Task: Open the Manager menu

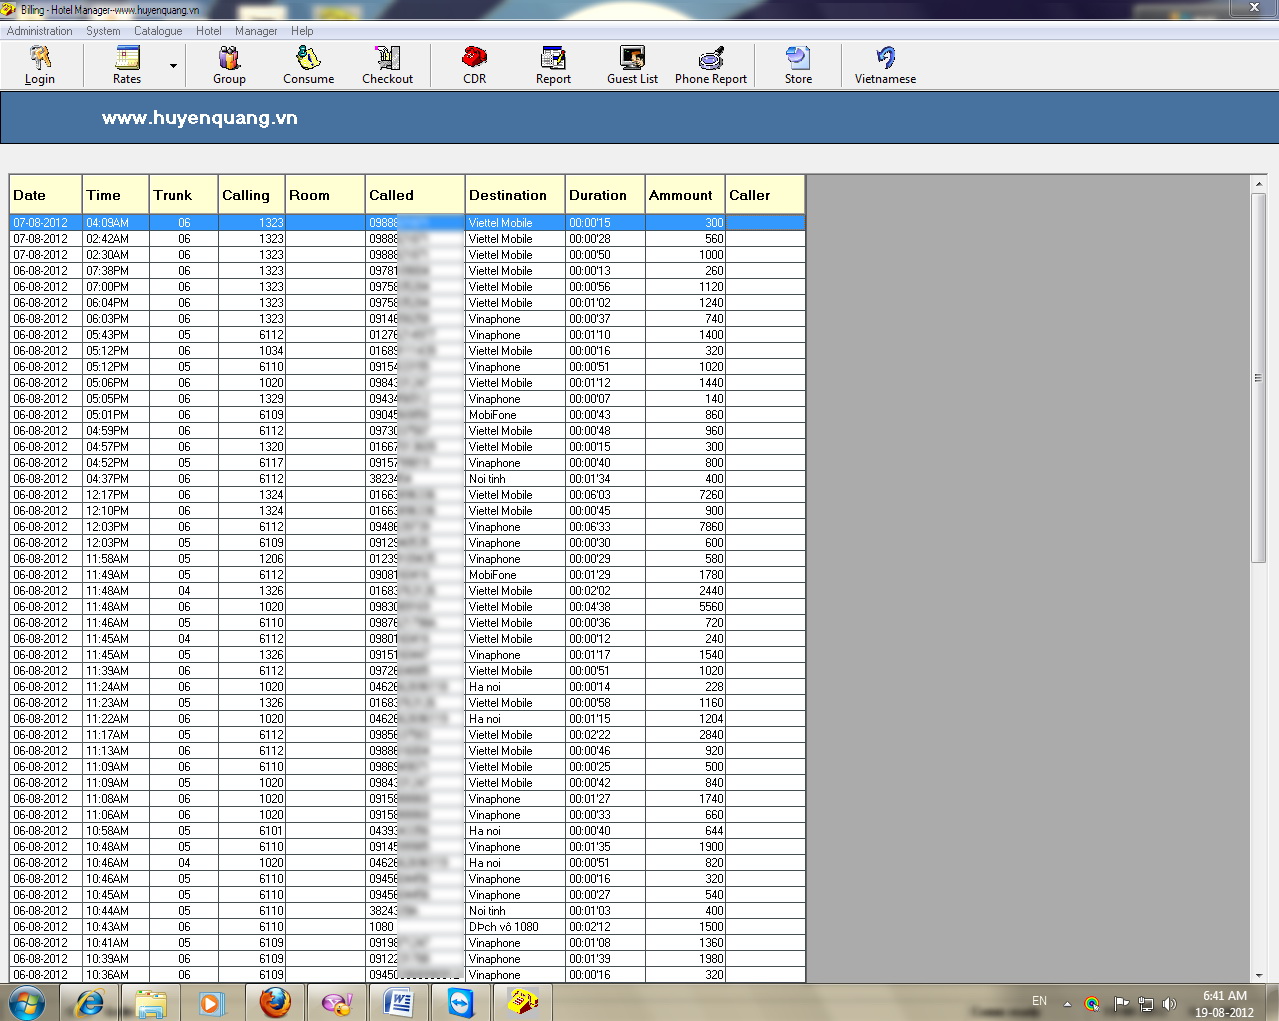Action: [x=256, y=31]
